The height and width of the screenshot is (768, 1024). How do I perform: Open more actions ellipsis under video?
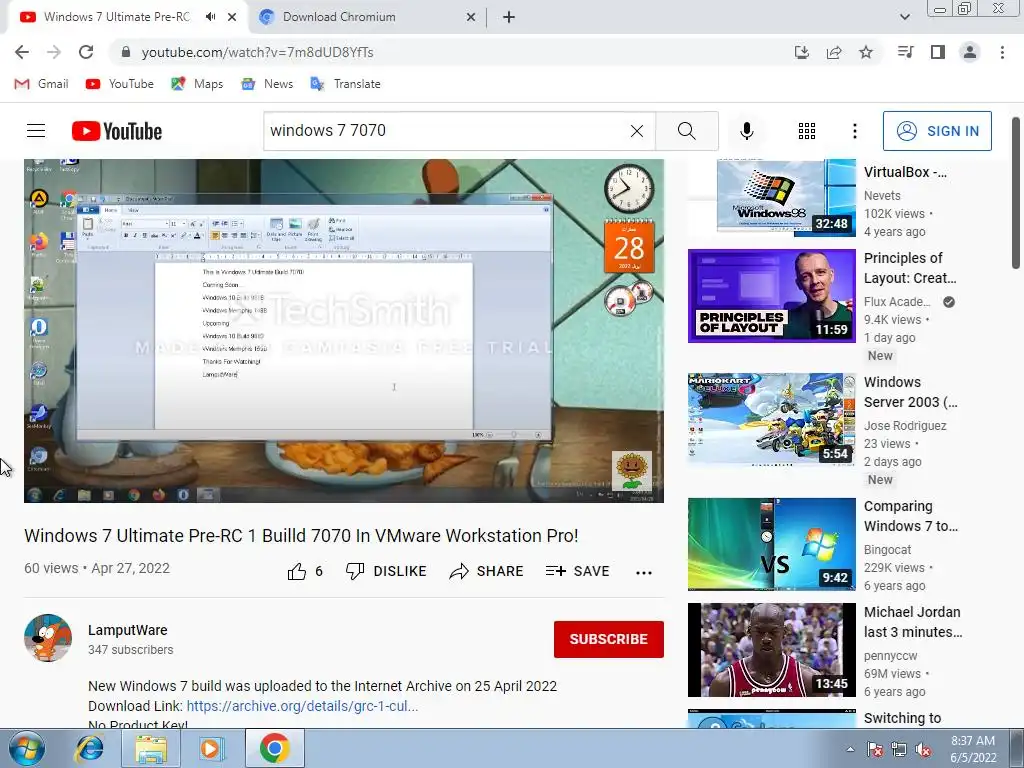(644, 573)
